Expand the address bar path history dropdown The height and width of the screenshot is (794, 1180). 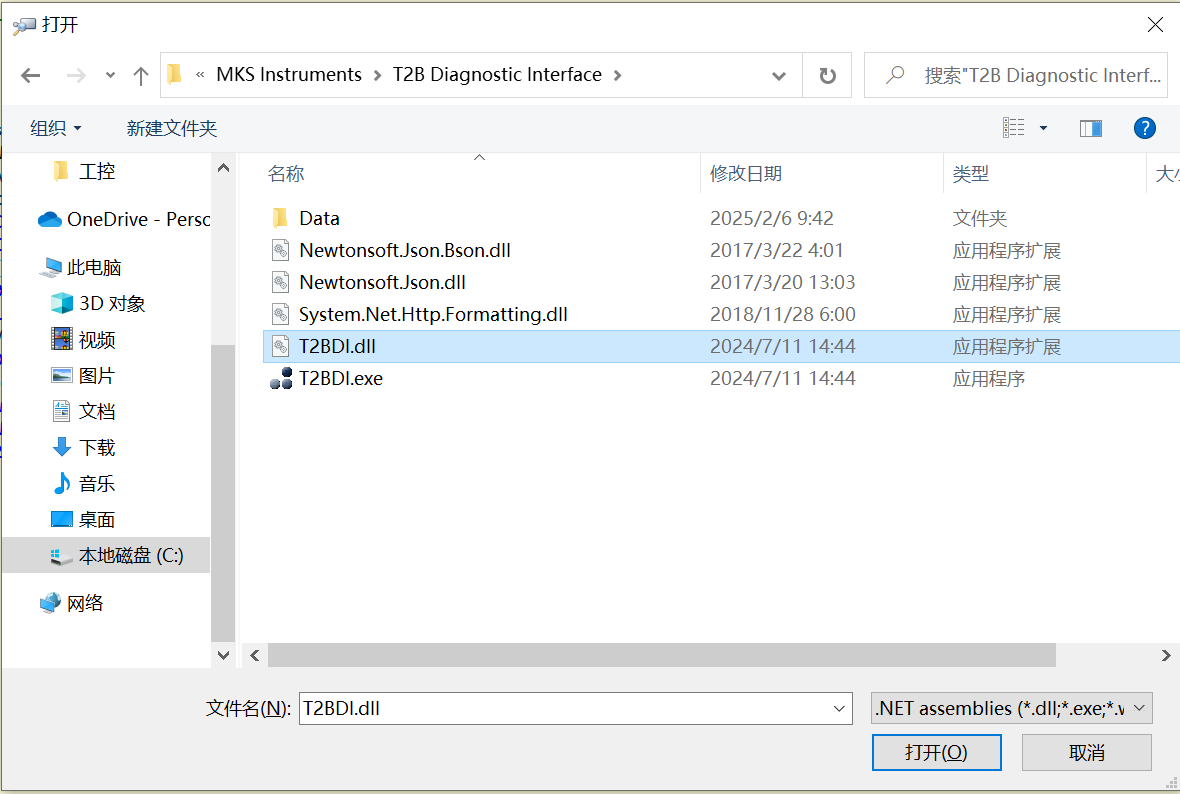[779, 75]
